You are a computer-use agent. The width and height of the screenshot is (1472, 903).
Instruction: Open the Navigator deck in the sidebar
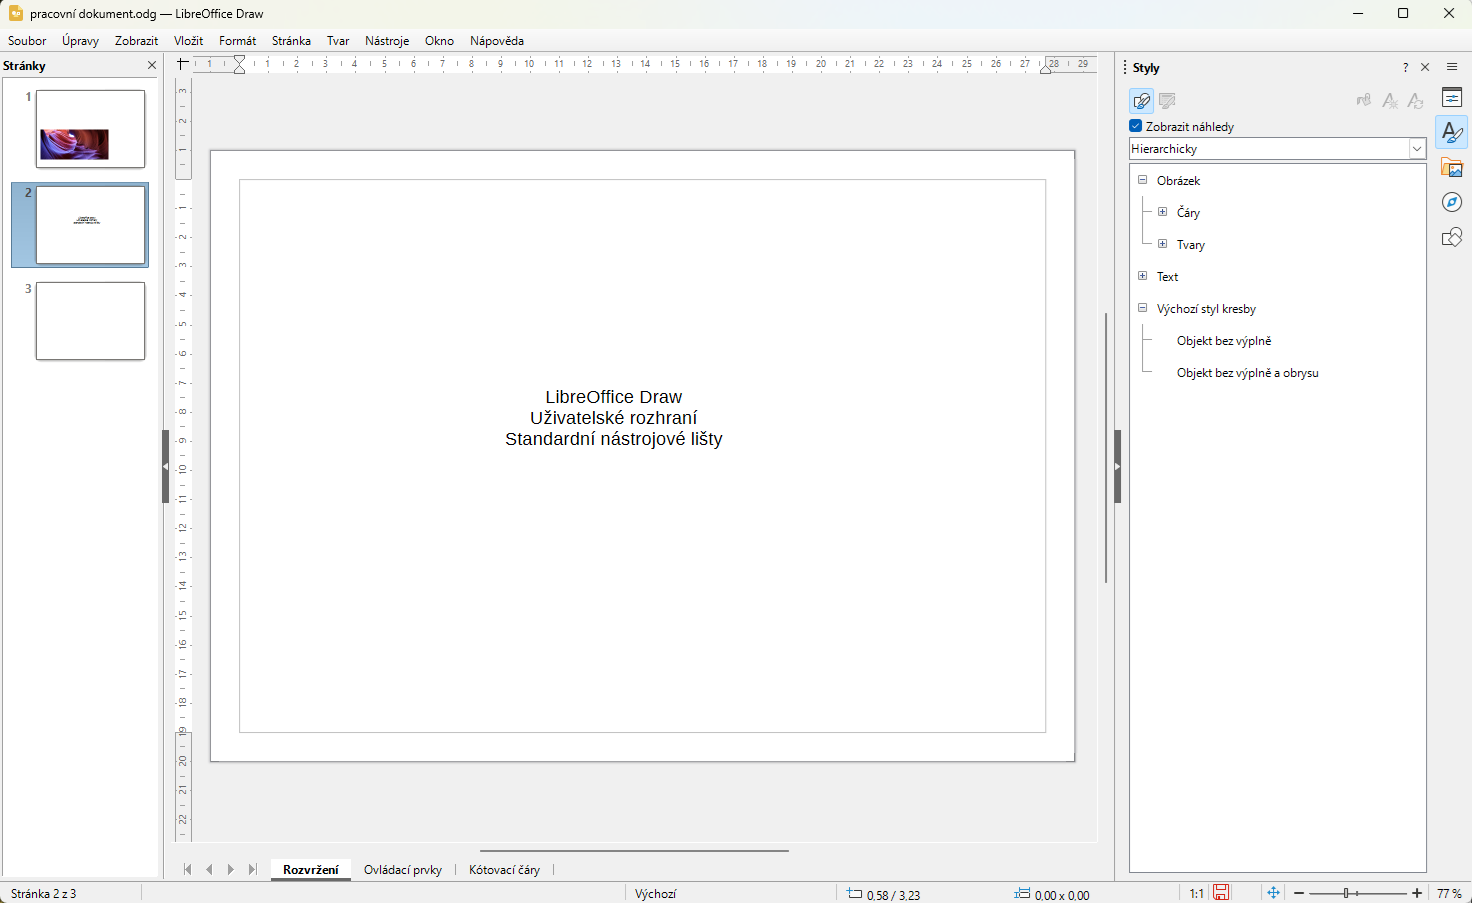[1452, 202]
